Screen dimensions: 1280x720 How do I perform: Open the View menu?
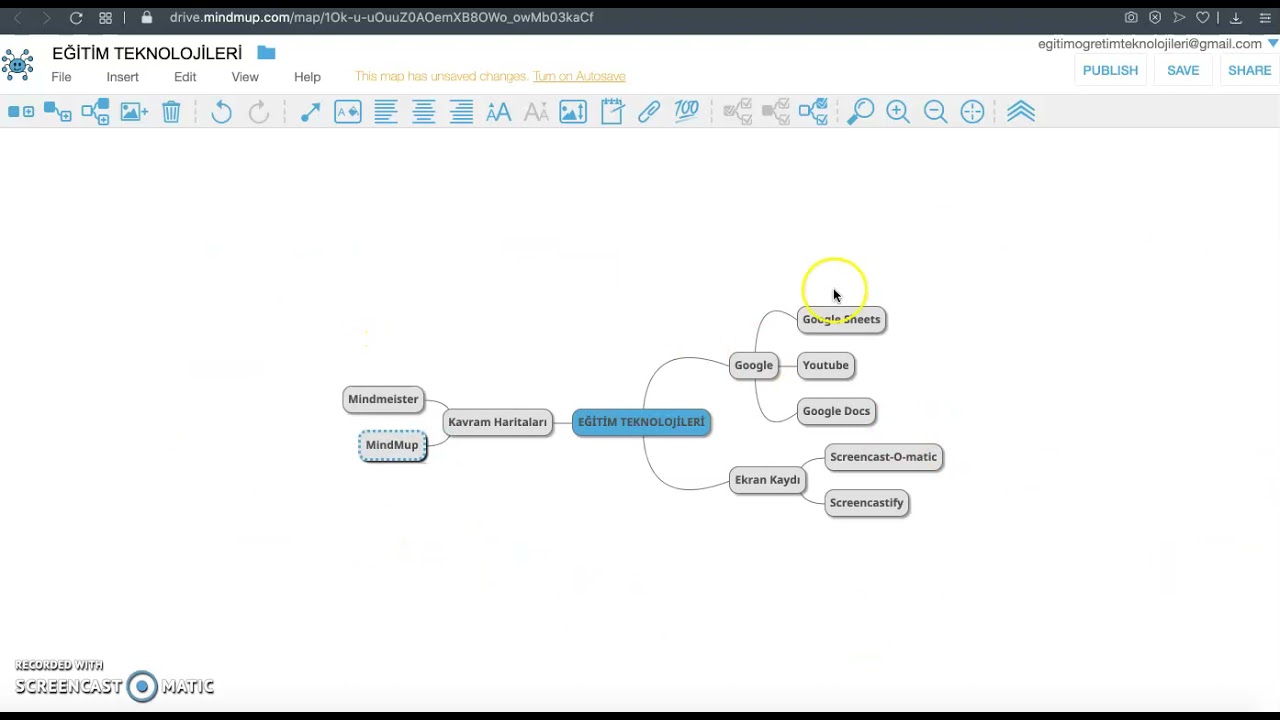pyautogui.click(x=245, y=77)
